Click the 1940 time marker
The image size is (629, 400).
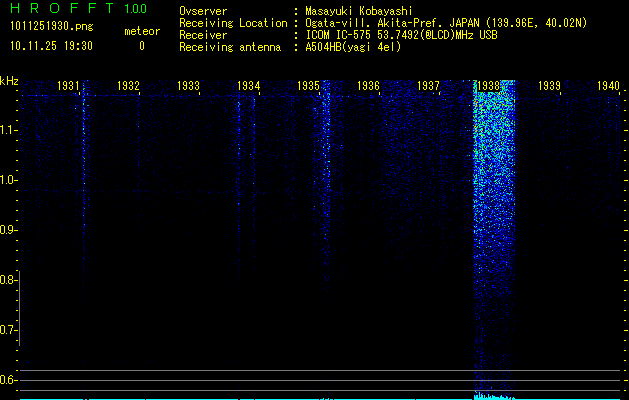(609, 86)
